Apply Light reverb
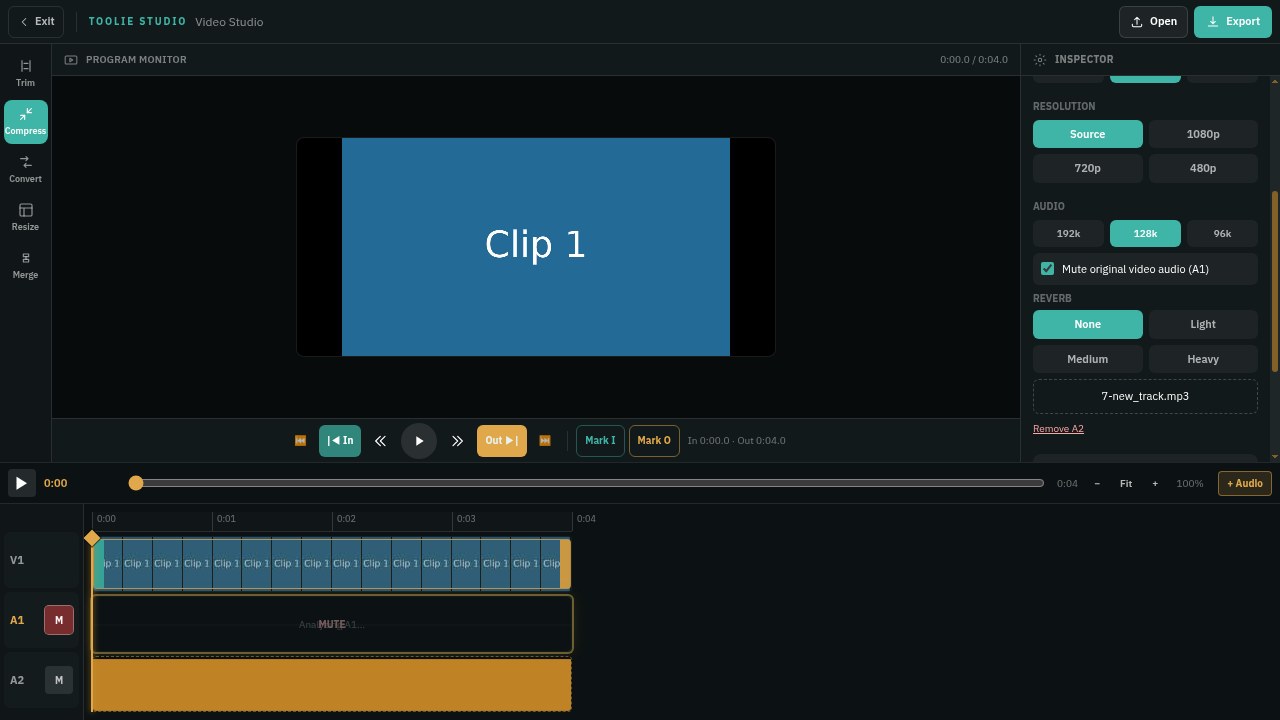This screenshot has height=720, width=1280. pyautogui.click(x=1203, y=324)
